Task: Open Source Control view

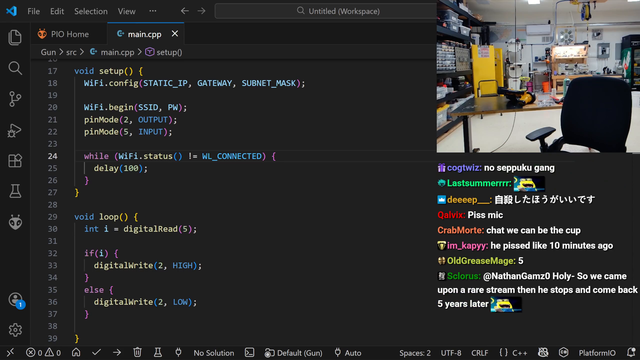Action: point(15,99)
